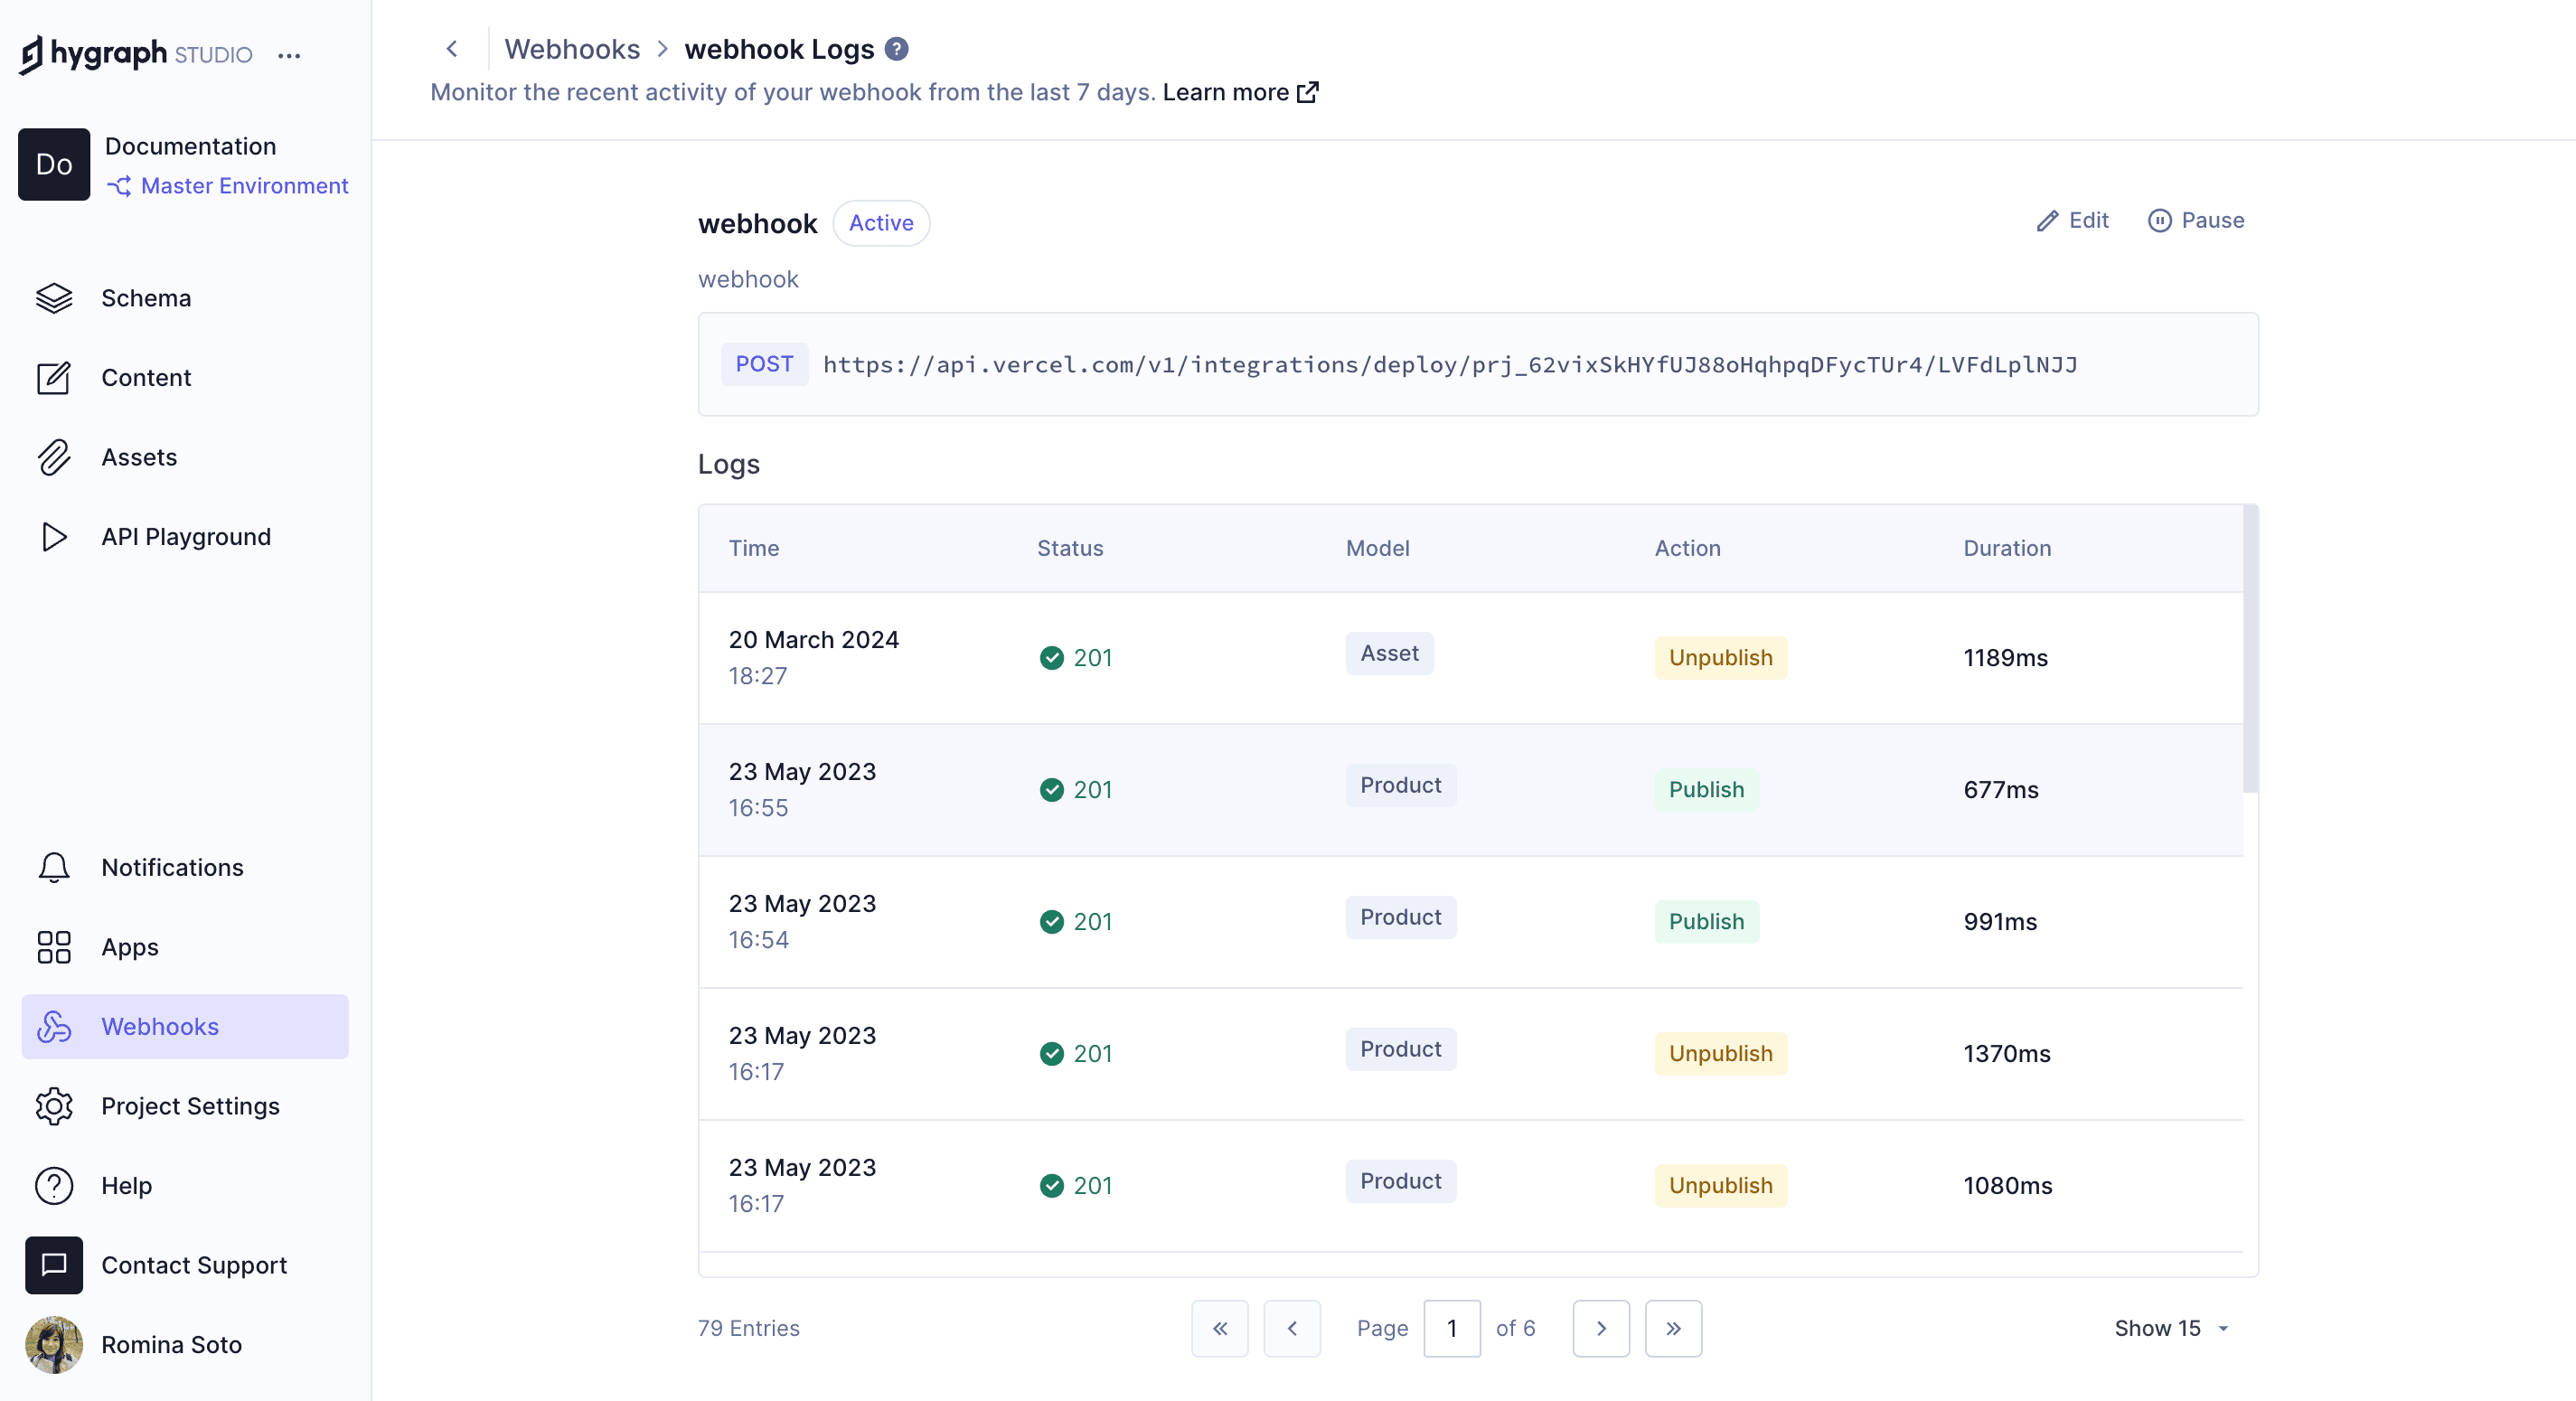This screenshot has width=2576, height=1401.
Task: Open the Schema section from sidebar
Action: tap(146, 297)
